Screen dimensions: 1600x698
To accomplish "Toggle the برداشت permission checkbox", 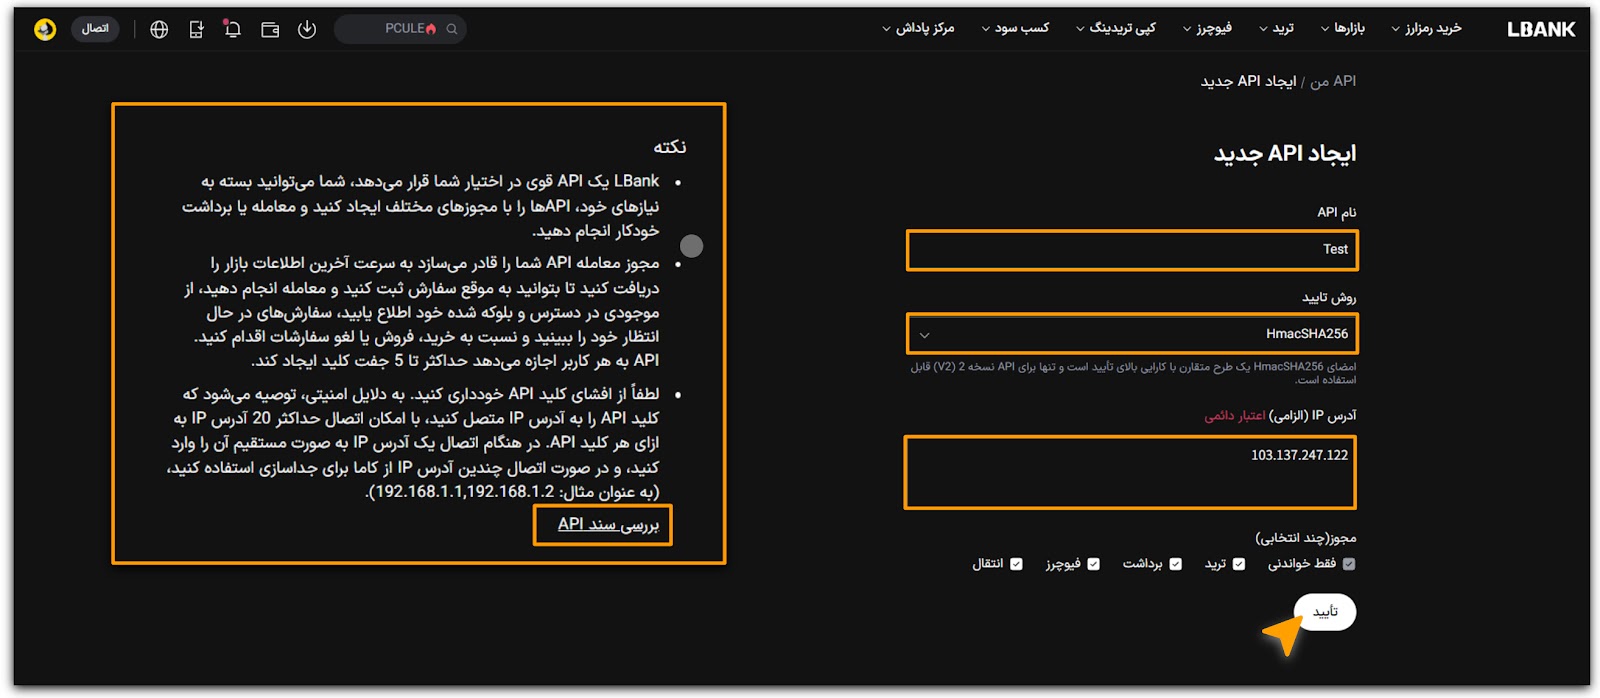I will click(x=1176, y=564).
